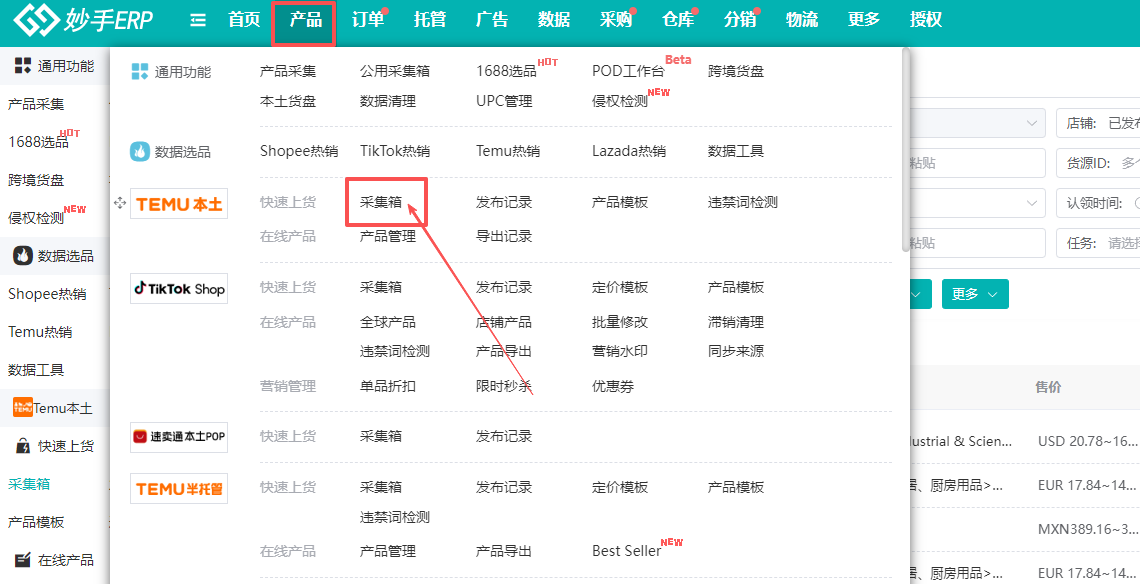Image resolution: width=1140 pixels, height=584 pixels.
Task: Click the 粘贴 field beside 任务
Action: pyautogui.click(x=978, y=243)
